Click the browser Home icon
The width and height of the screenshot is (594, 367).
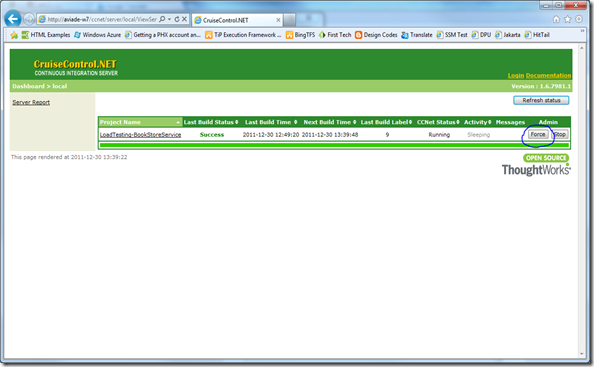point(556,19)
